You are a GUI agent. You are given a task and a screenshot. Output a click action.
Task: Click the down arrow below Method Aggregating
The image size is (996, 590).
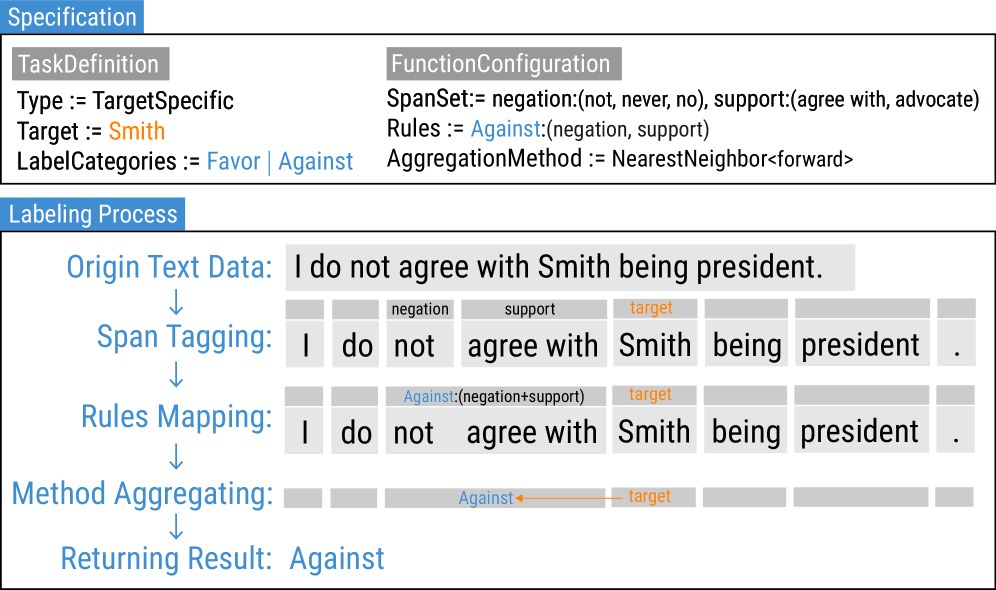(x=176, y=526)
